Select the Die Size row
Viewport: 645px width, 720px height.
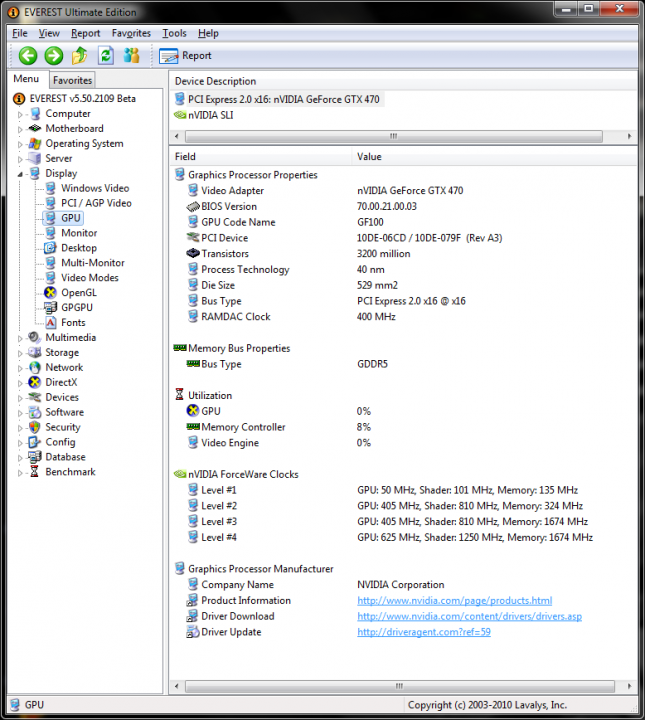click(403, 285)
